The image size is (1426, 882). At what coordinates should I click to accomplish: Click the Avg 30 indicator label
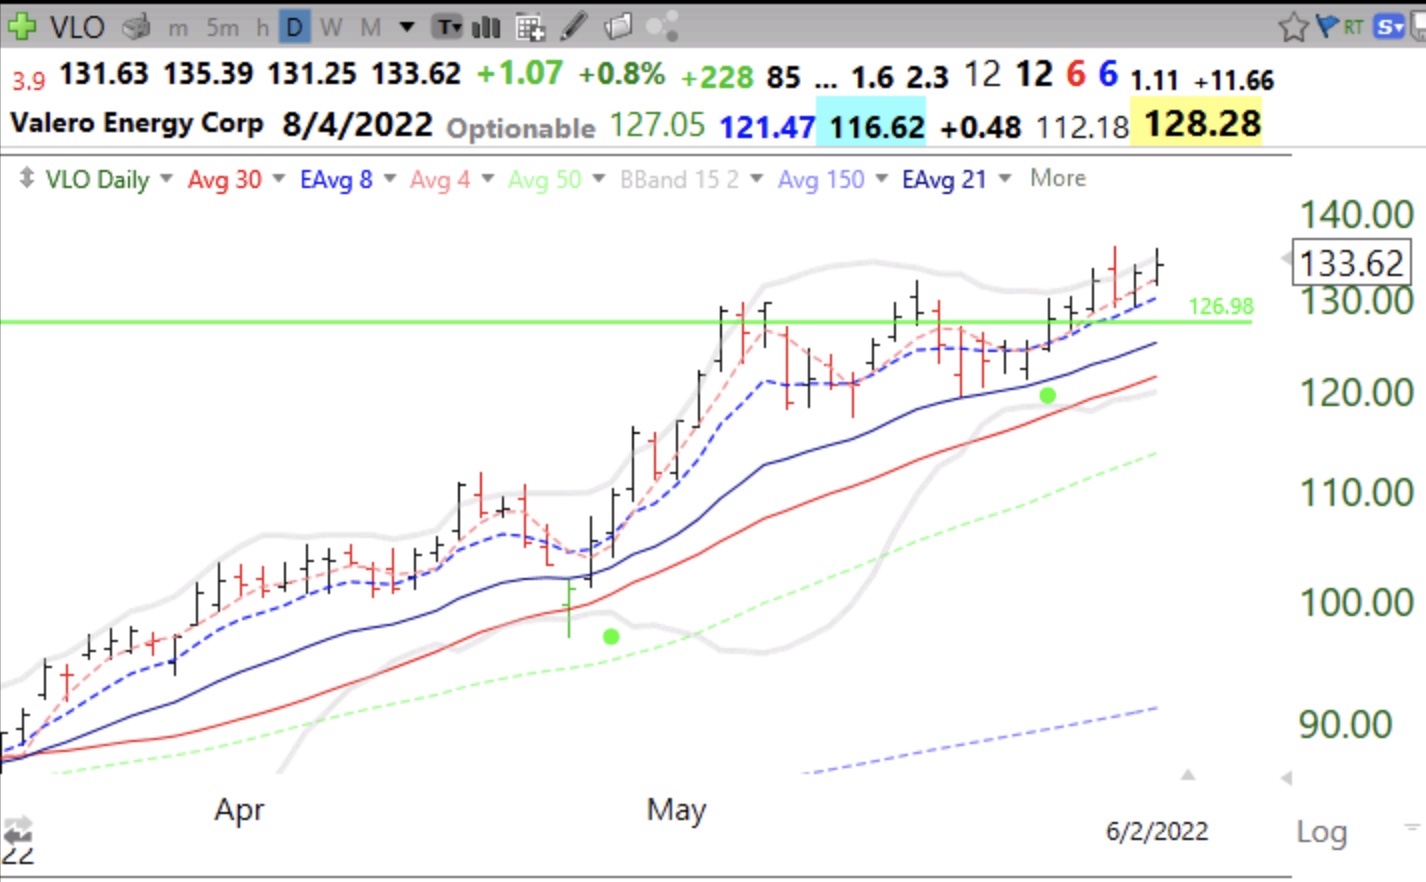(x=225, y=180)
